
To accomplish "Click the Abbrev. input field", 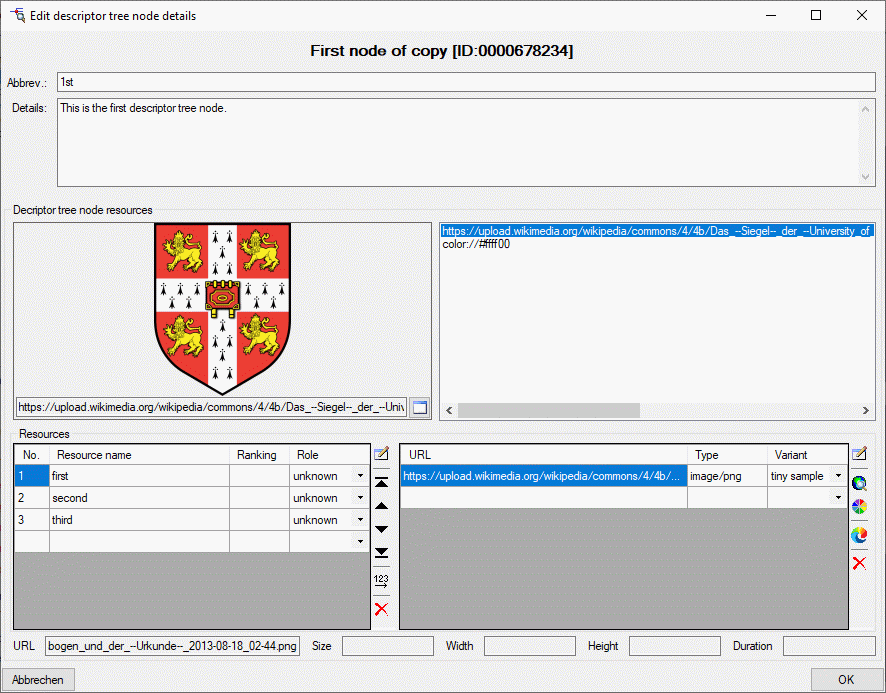I will coord(466,82).
